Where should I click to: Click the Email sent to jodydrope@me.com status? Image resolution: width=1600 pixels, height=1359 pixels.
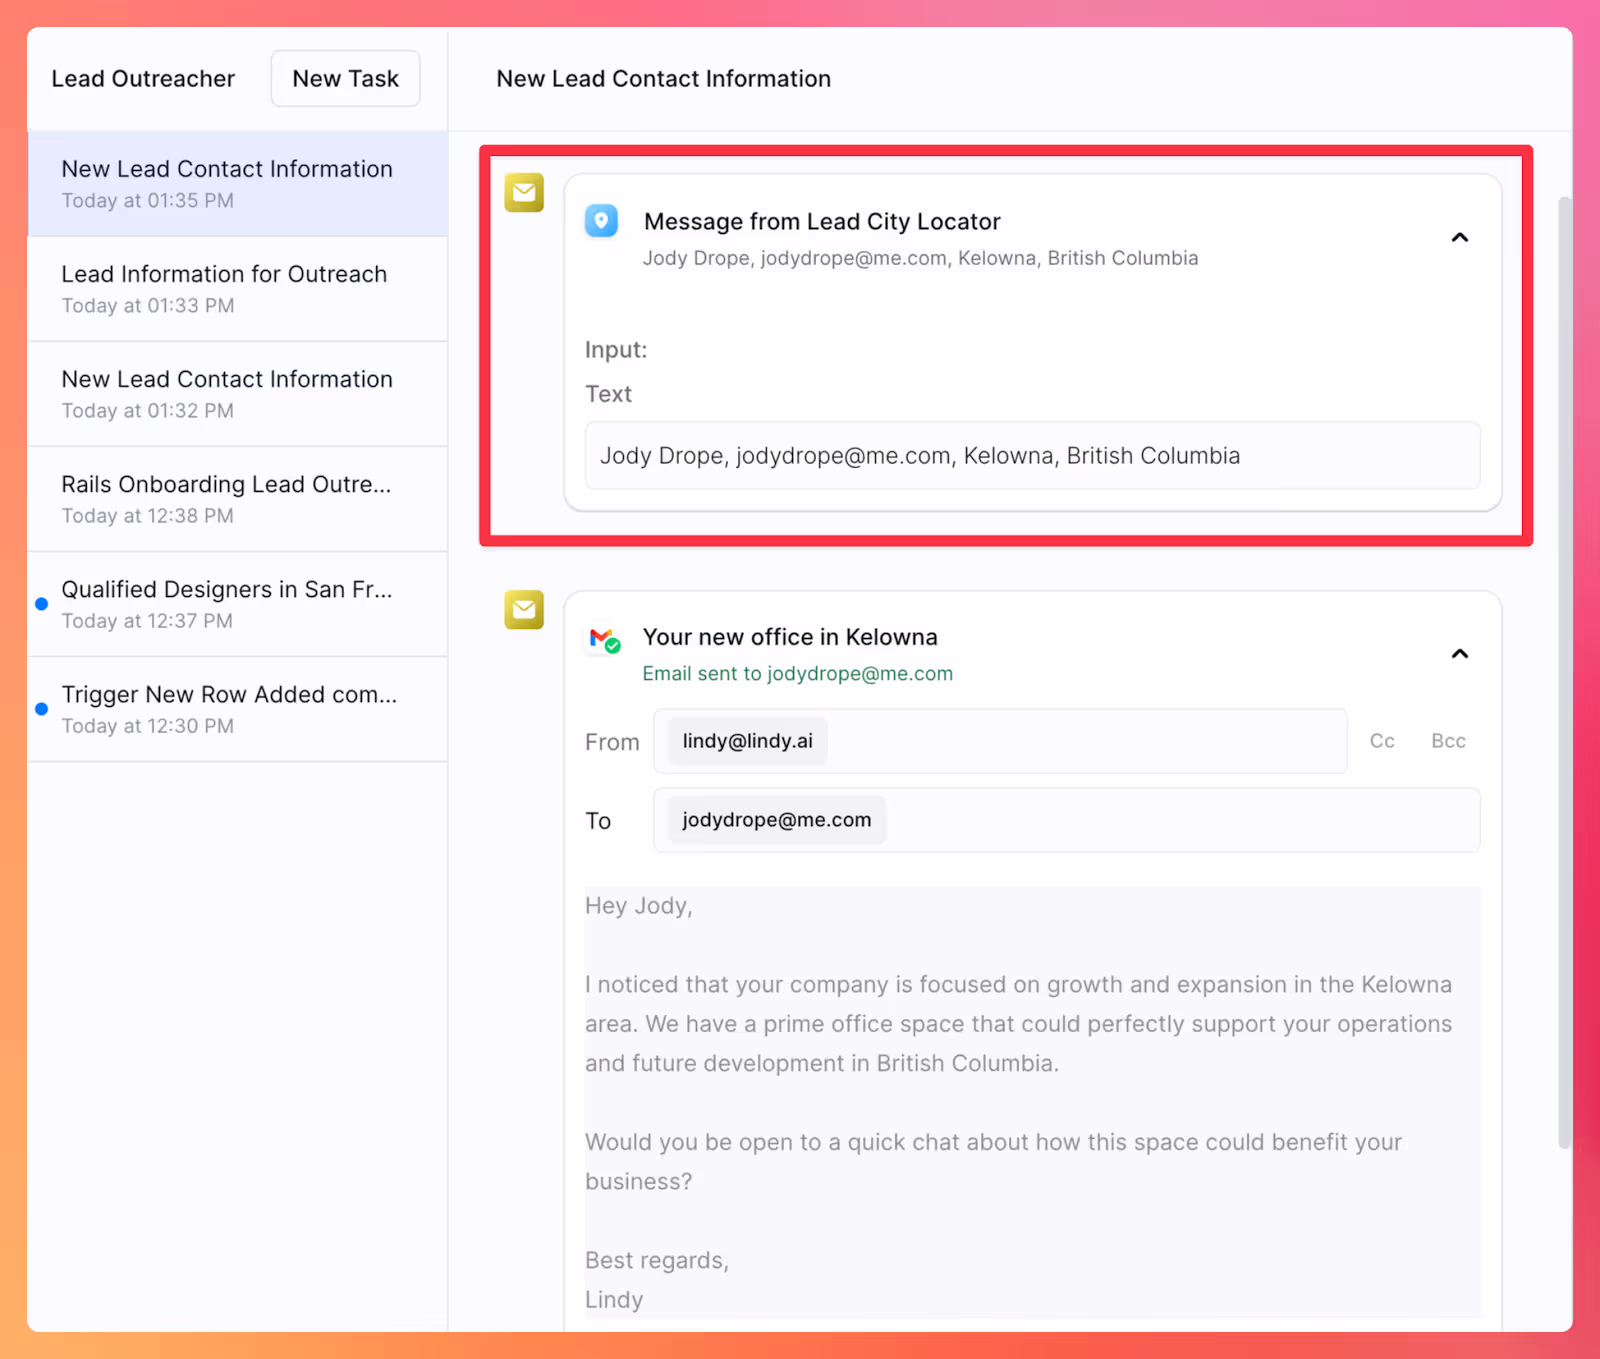coord(797,674)
